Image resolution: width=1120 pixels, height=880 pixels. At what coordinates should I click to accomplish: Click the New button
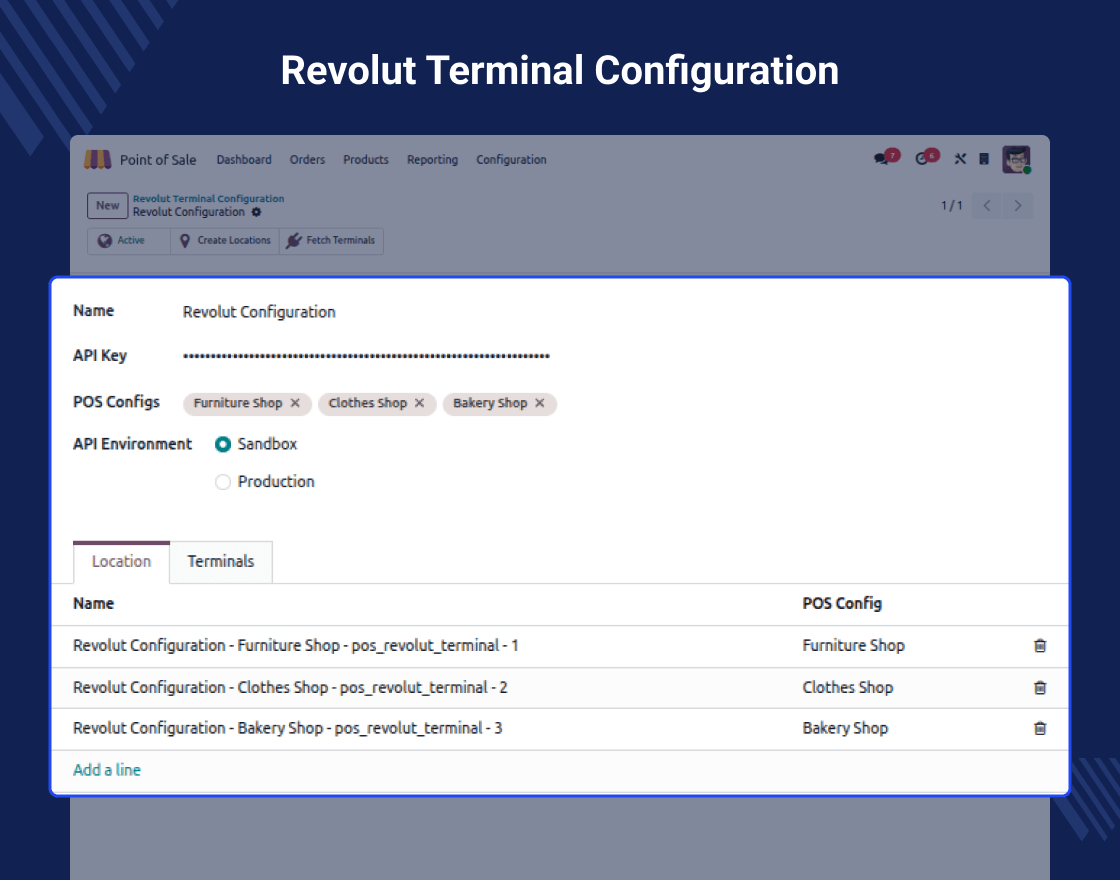pos(108,206)
